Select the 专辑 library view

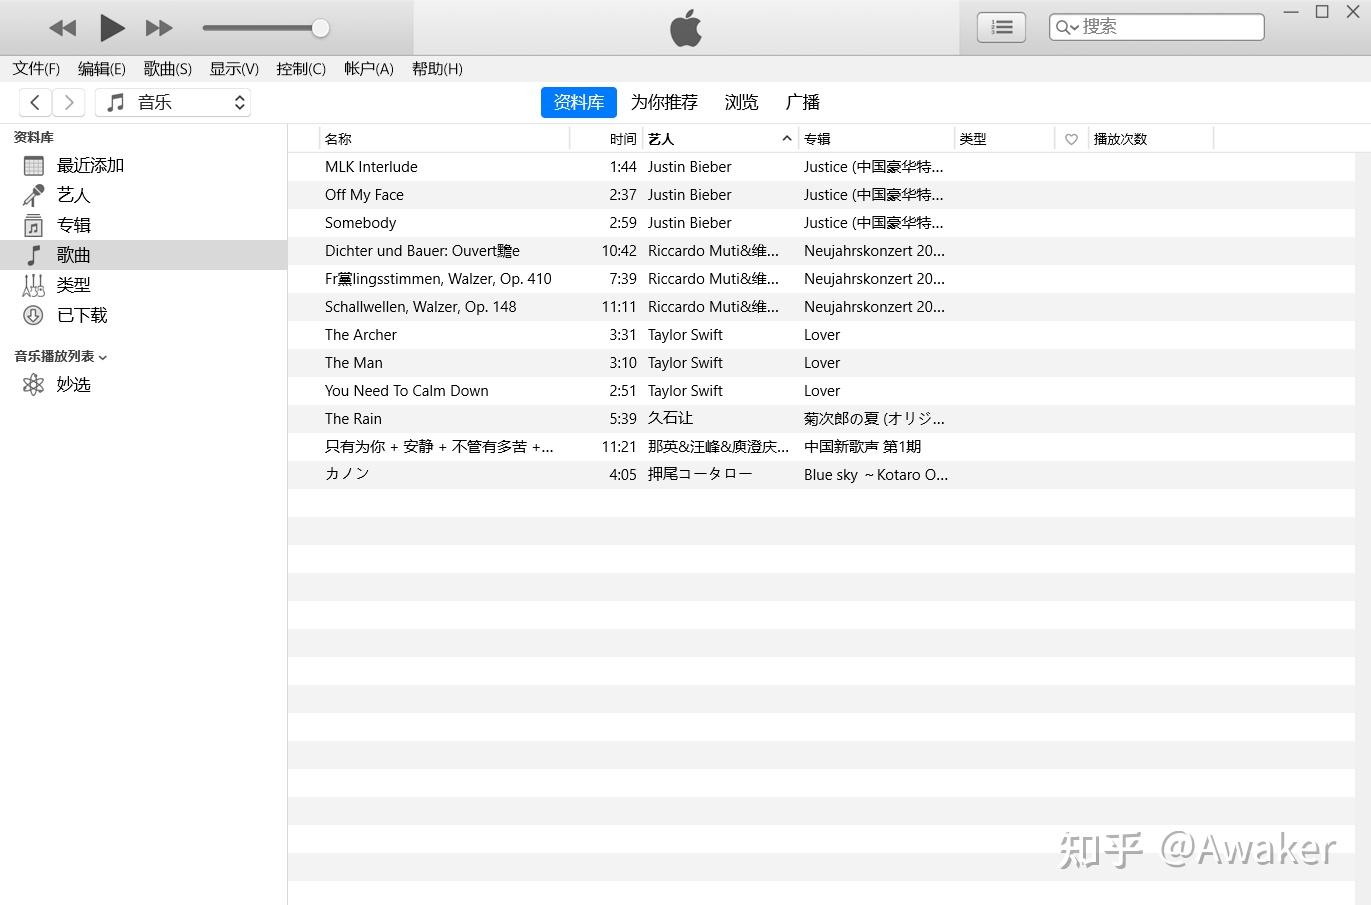(73, 224)
